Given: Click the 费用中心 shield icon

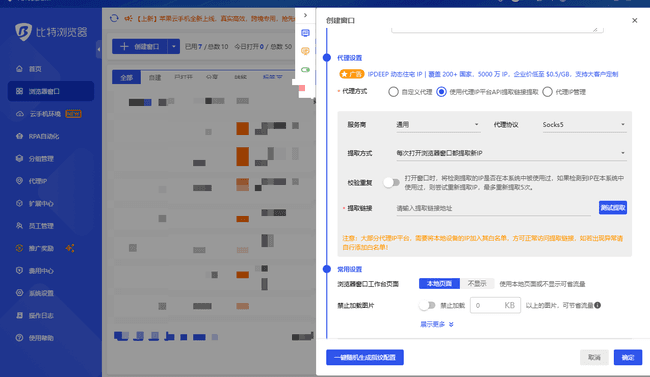Looking at the screenshot, I should coord(19,270).
